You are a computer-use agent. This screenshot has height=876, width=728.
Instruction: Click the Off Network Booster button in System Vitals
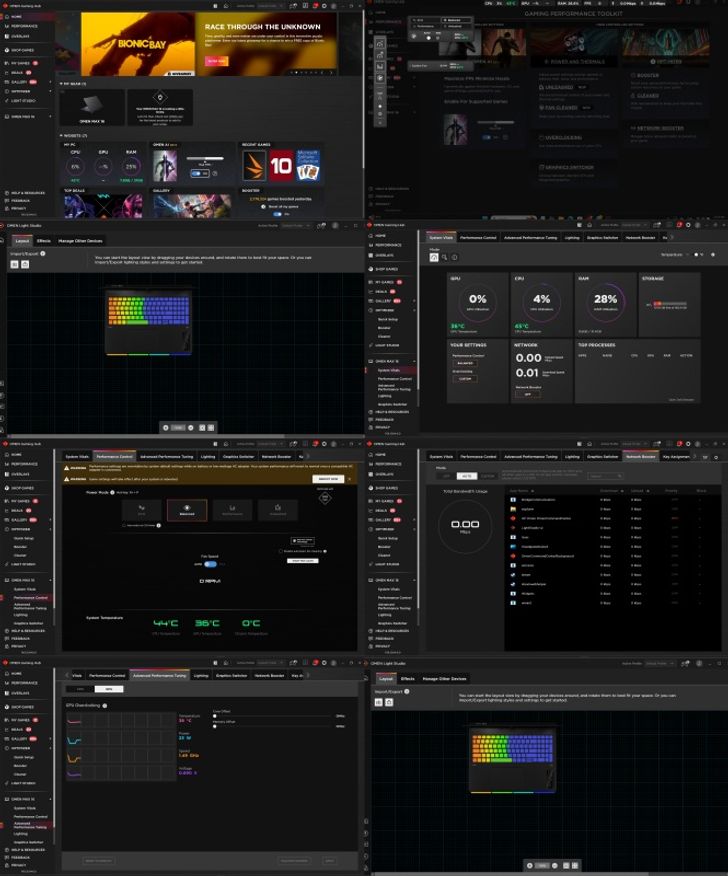(527, 394)
